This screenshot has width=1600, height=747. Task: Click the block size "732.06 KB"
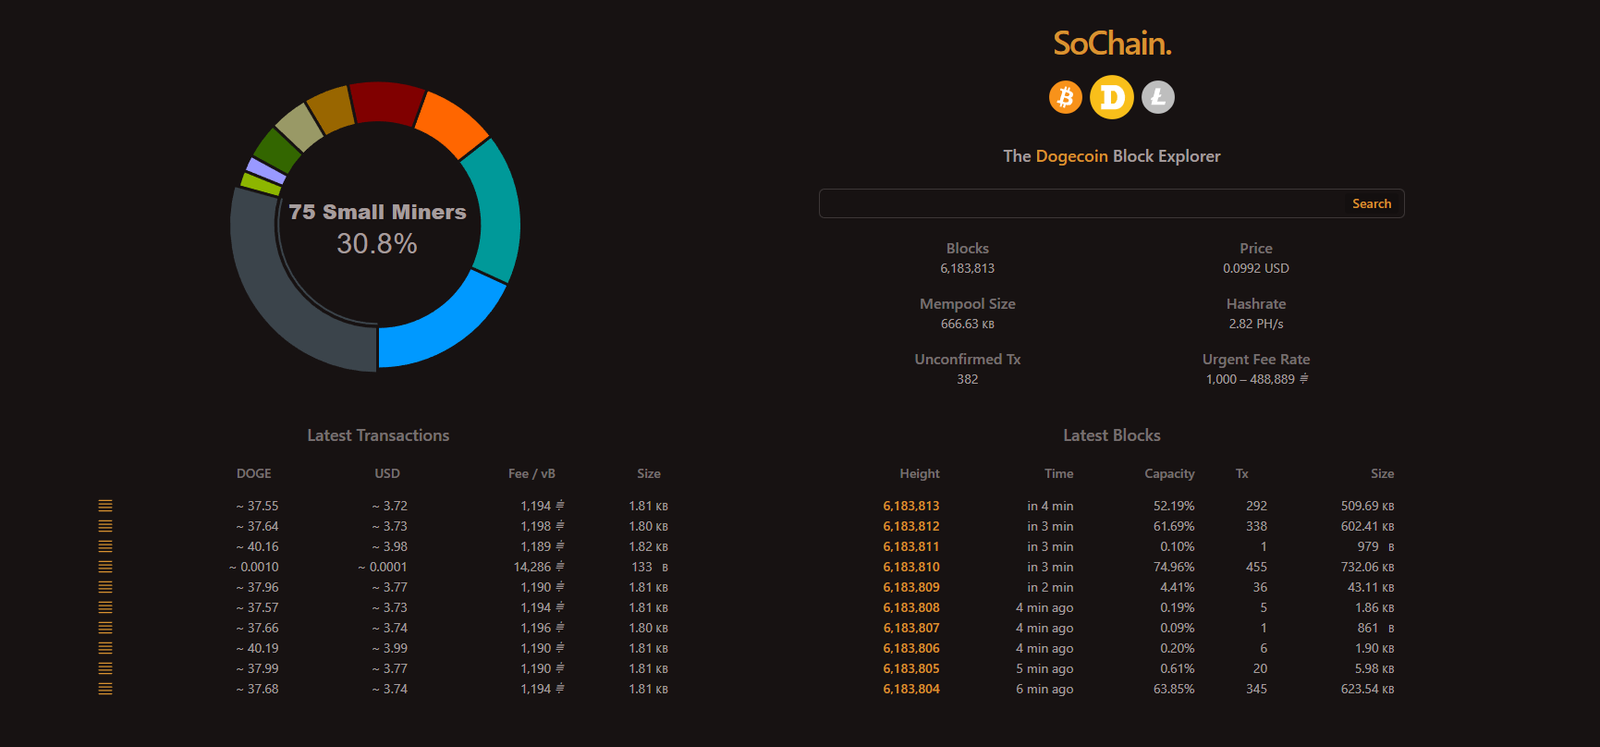pyautogui.click(x=1367, y=567)
